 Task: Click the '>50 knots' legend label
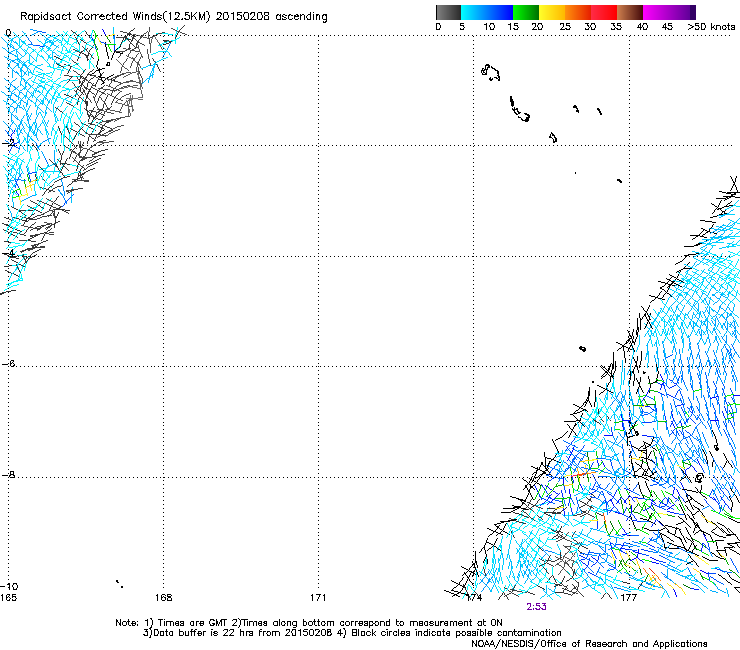711,27
